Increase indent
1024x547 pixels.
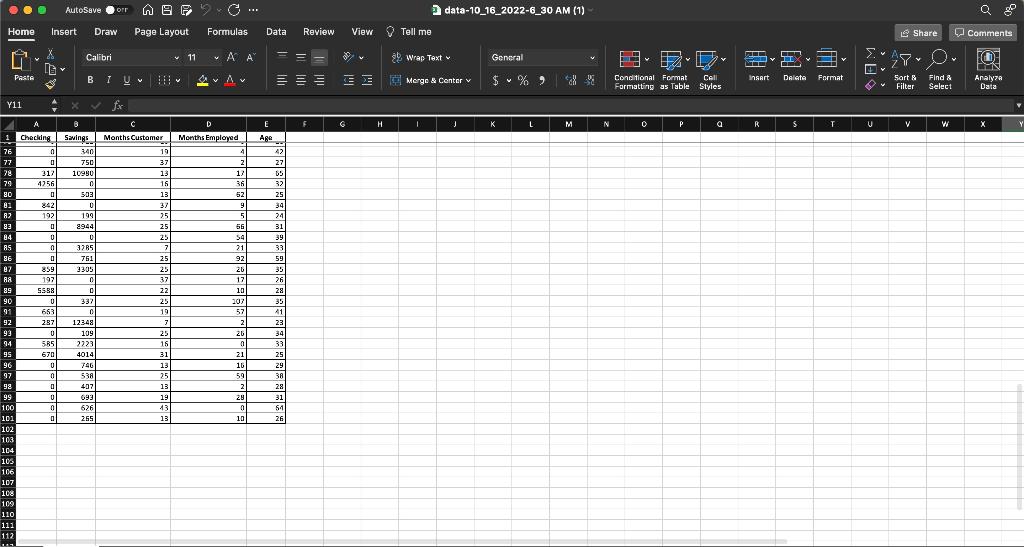367,80
